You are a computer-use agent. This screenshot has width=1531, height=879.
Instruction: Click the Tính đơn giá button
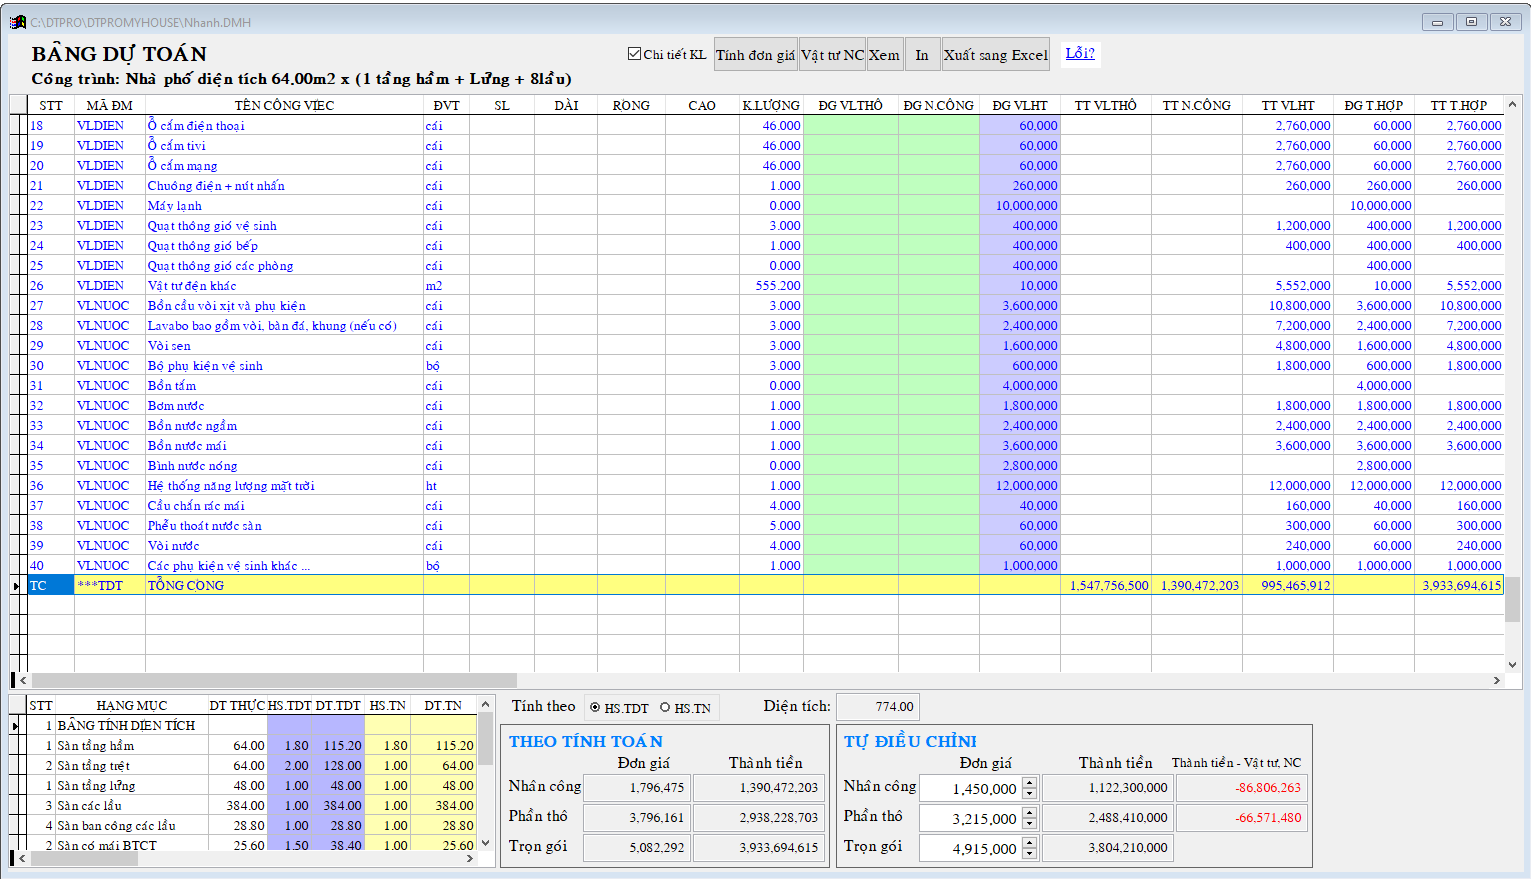click(755, 55)
